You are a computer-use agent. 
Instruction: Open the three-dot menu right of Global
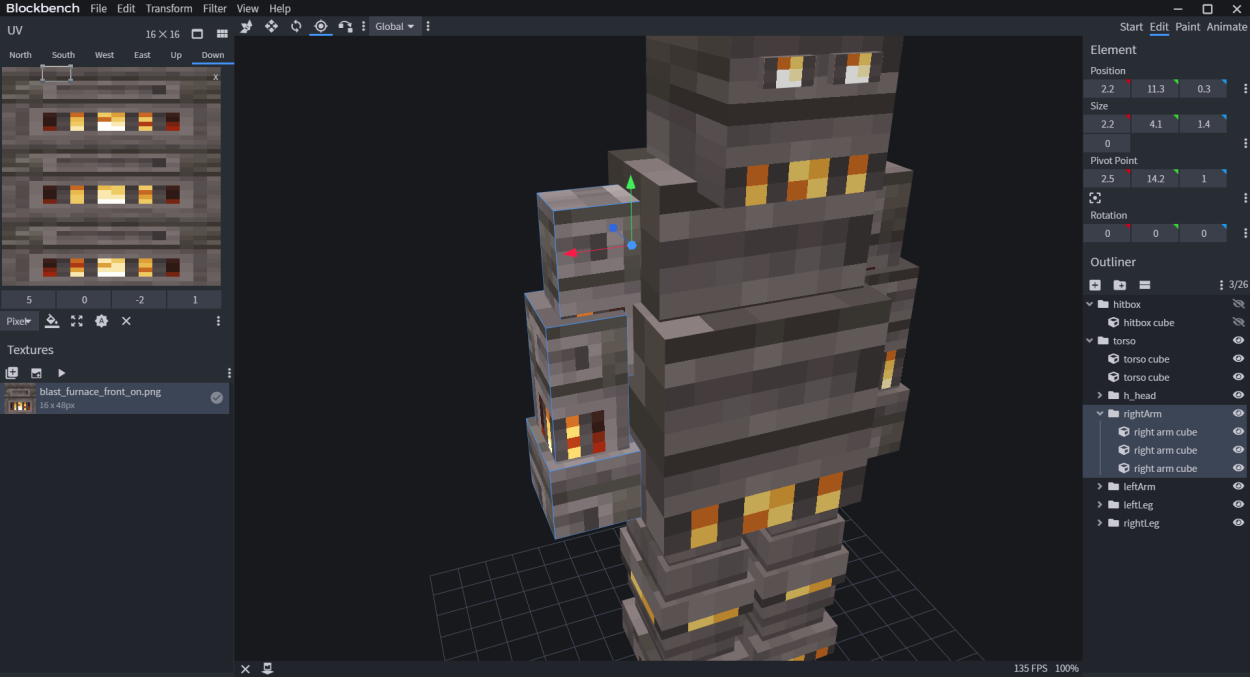click(428, 26)
